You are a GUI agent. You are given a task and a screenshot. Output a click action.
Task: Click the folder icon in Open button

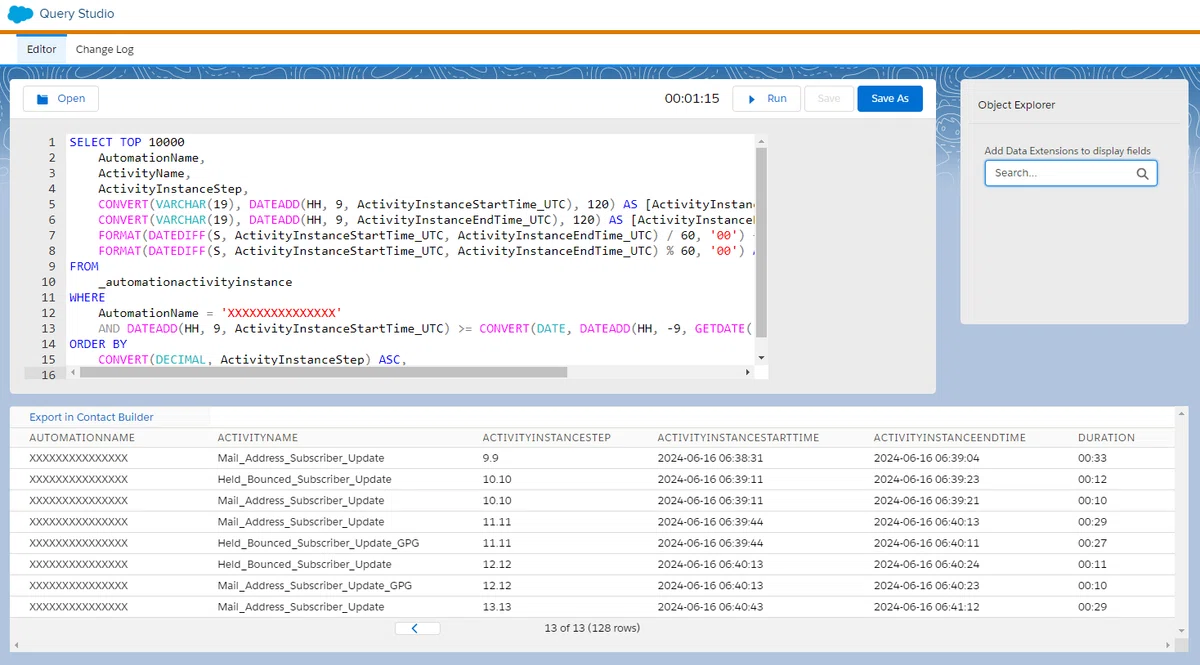pyautogui.click(x=43, y=99)
